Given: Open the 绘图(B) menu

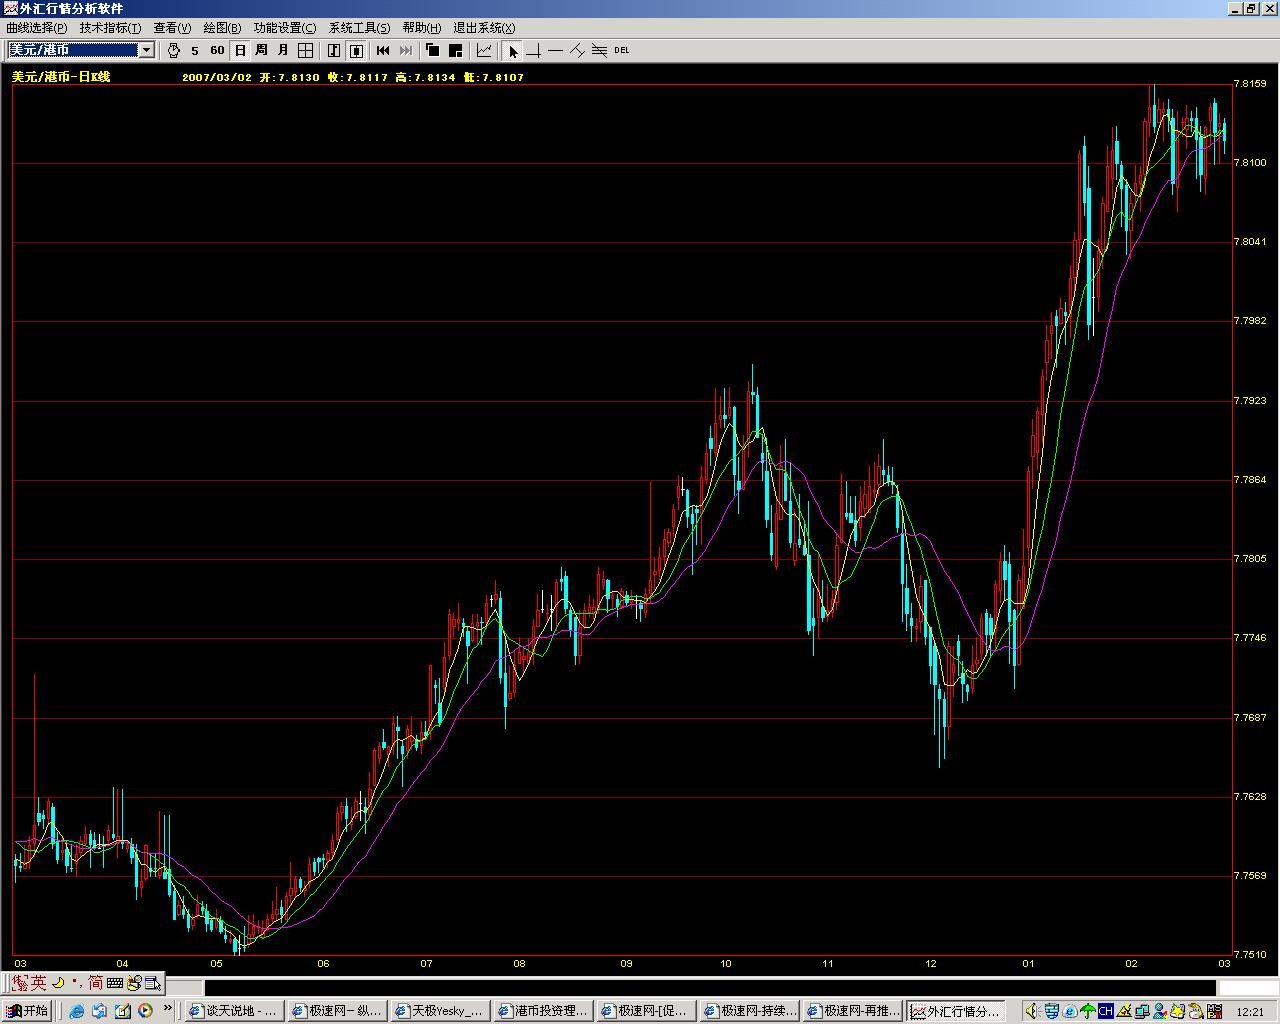Looking at the screenshot, I should [222, 28].
